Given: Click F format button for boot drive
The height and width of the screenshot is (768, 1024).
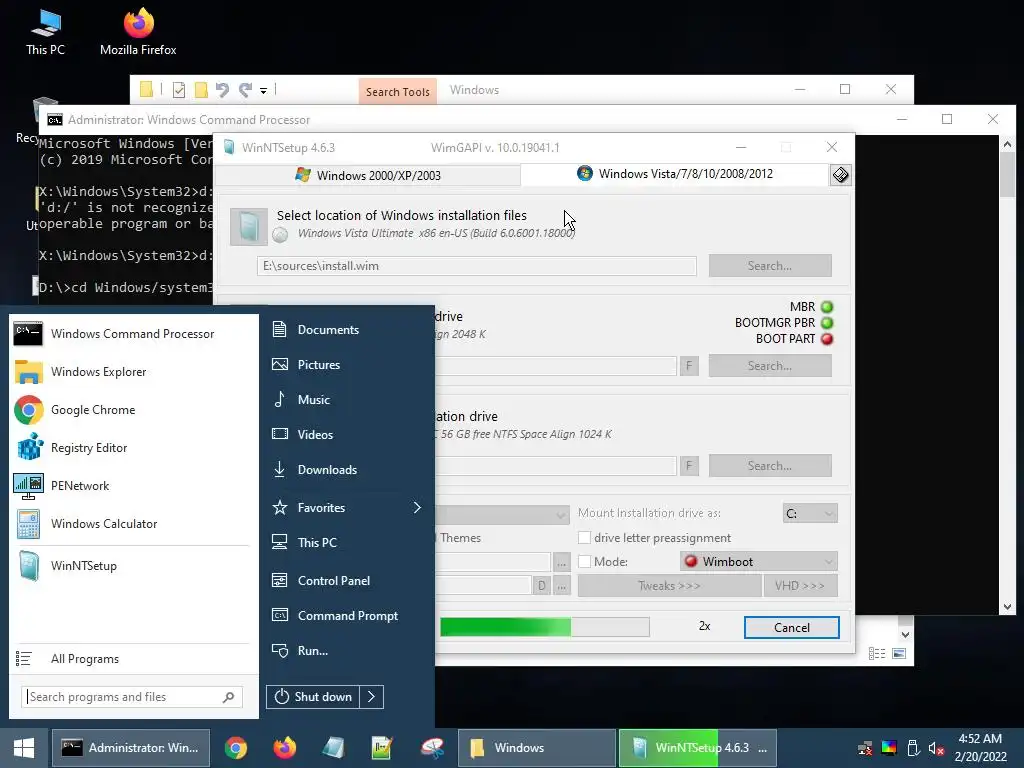Looking at the screenshot, I should click(x=689, y=366).
